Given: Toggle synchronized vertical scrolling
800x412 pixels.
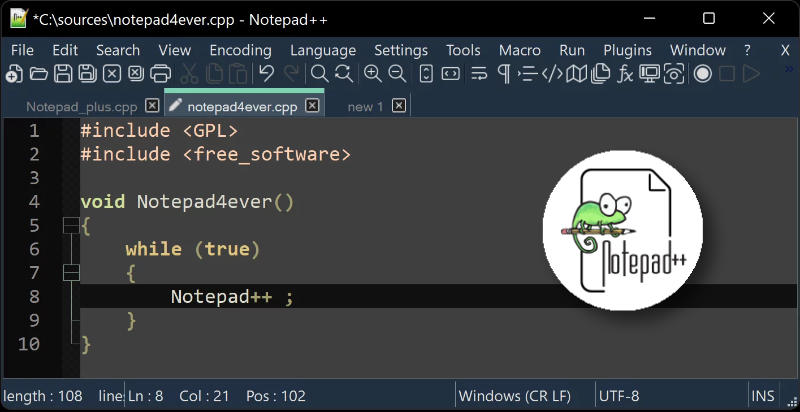Looking at the screenshot, I should coord(426,74).
